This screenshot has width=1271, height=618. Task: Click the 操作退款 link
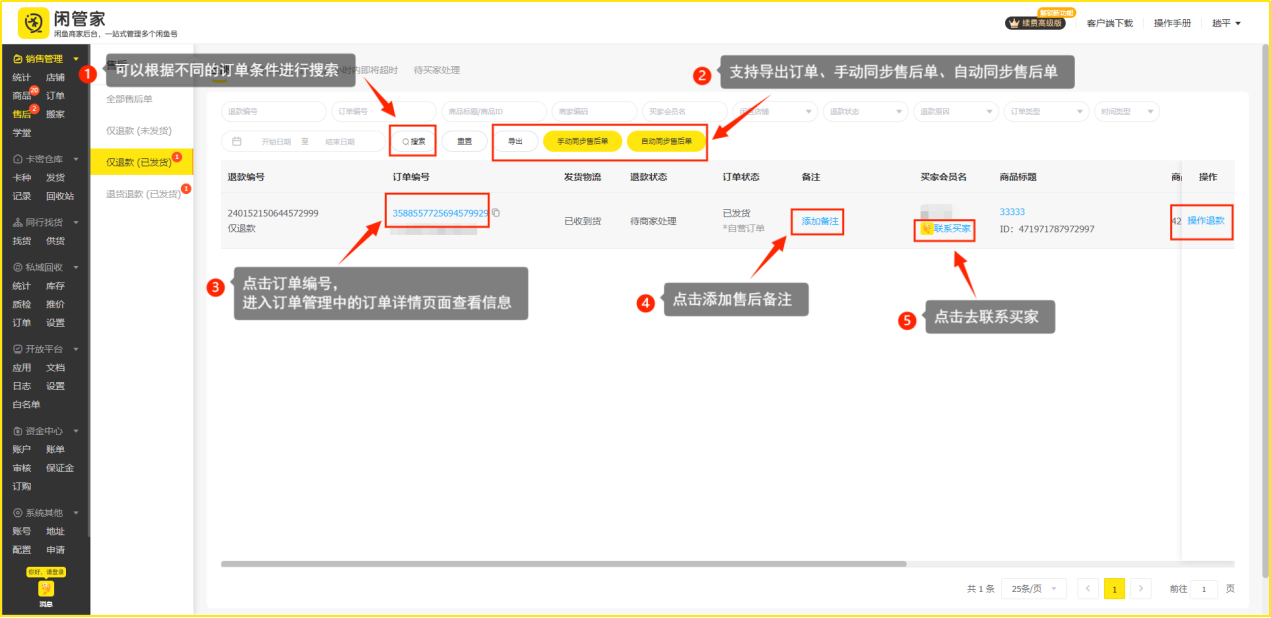tap(1205, 220)
